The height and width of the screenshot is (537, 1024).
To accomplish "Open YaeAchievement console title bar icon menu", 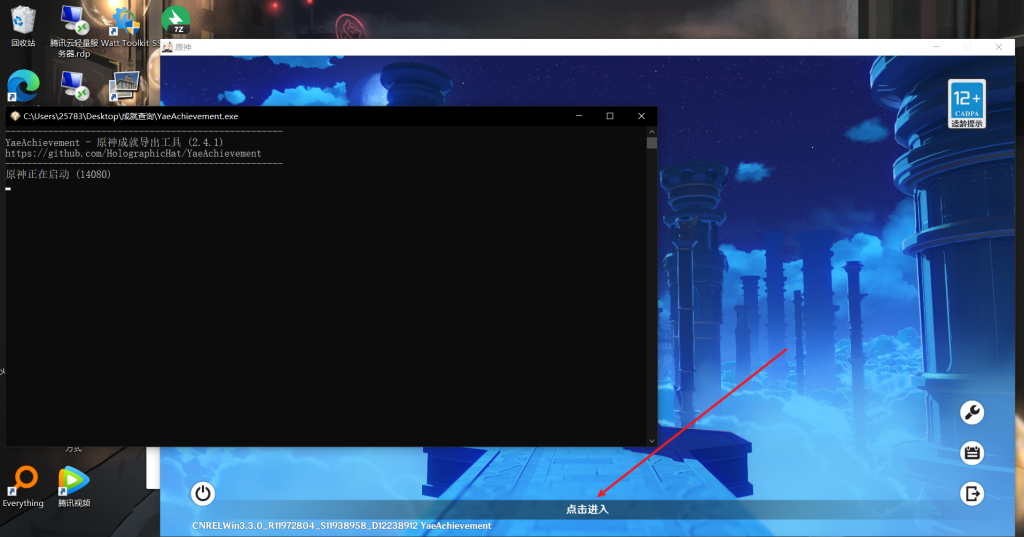I will 13,116.
